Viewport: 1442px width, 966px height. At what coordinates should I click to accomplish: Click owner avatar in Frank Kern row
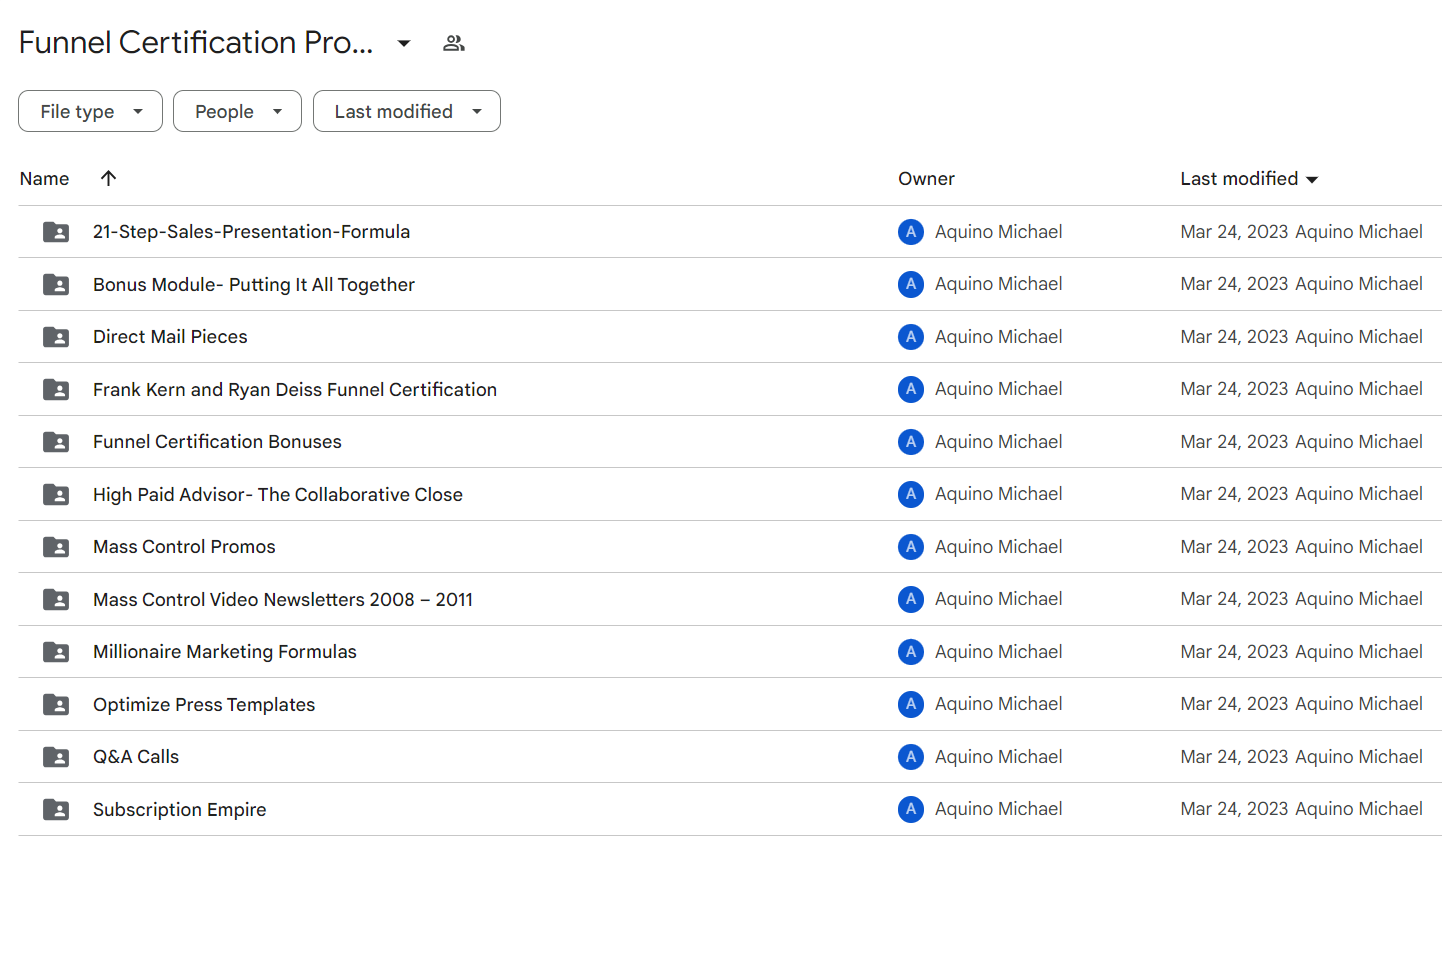tap(911, 389)
